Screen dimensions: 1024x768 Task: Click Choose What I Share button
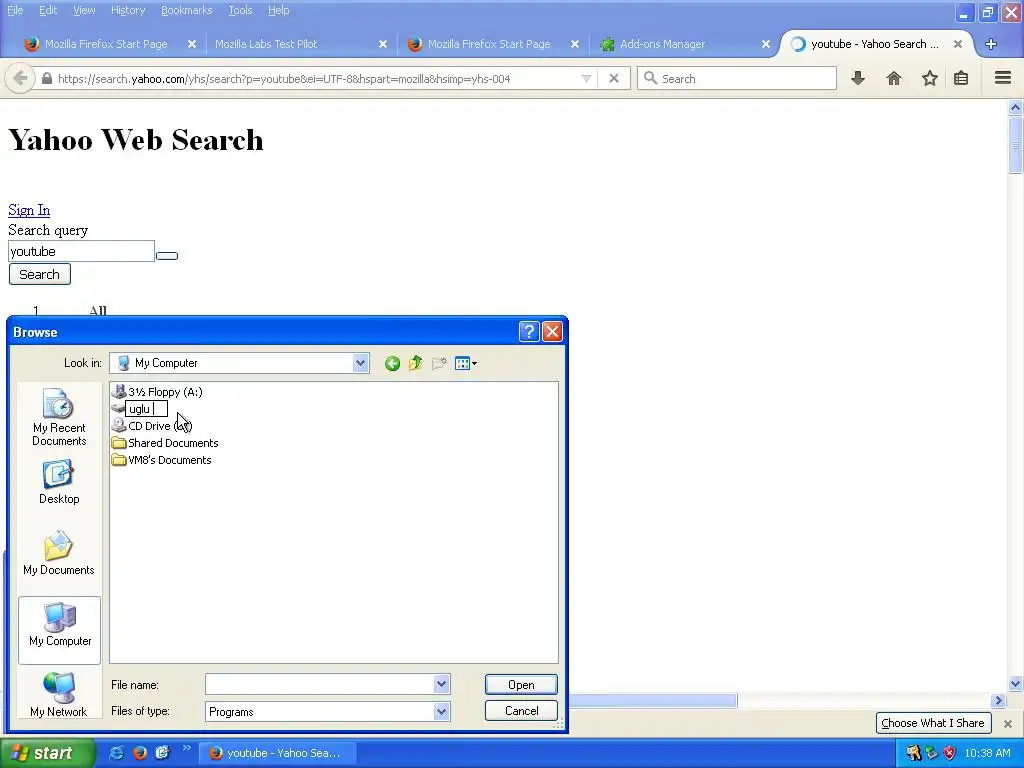click(933, 723)
